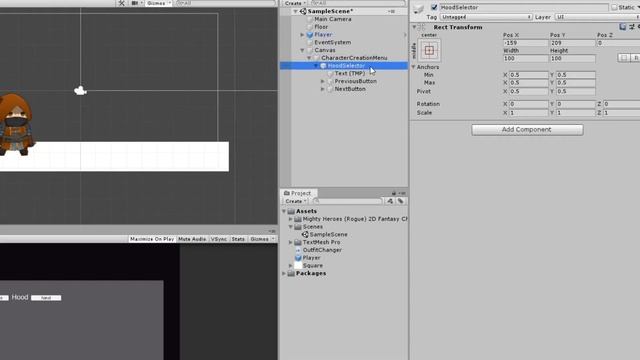Click the Square sprite thumbnail in Assets

coord(298,265)
